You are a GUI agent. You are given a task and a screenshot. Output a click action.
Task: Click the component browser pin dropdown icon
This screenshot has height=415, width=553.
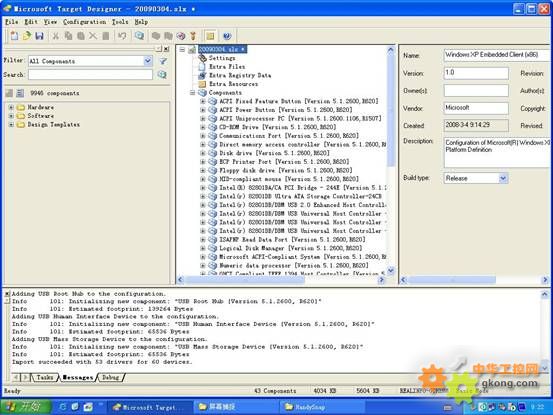159,49
